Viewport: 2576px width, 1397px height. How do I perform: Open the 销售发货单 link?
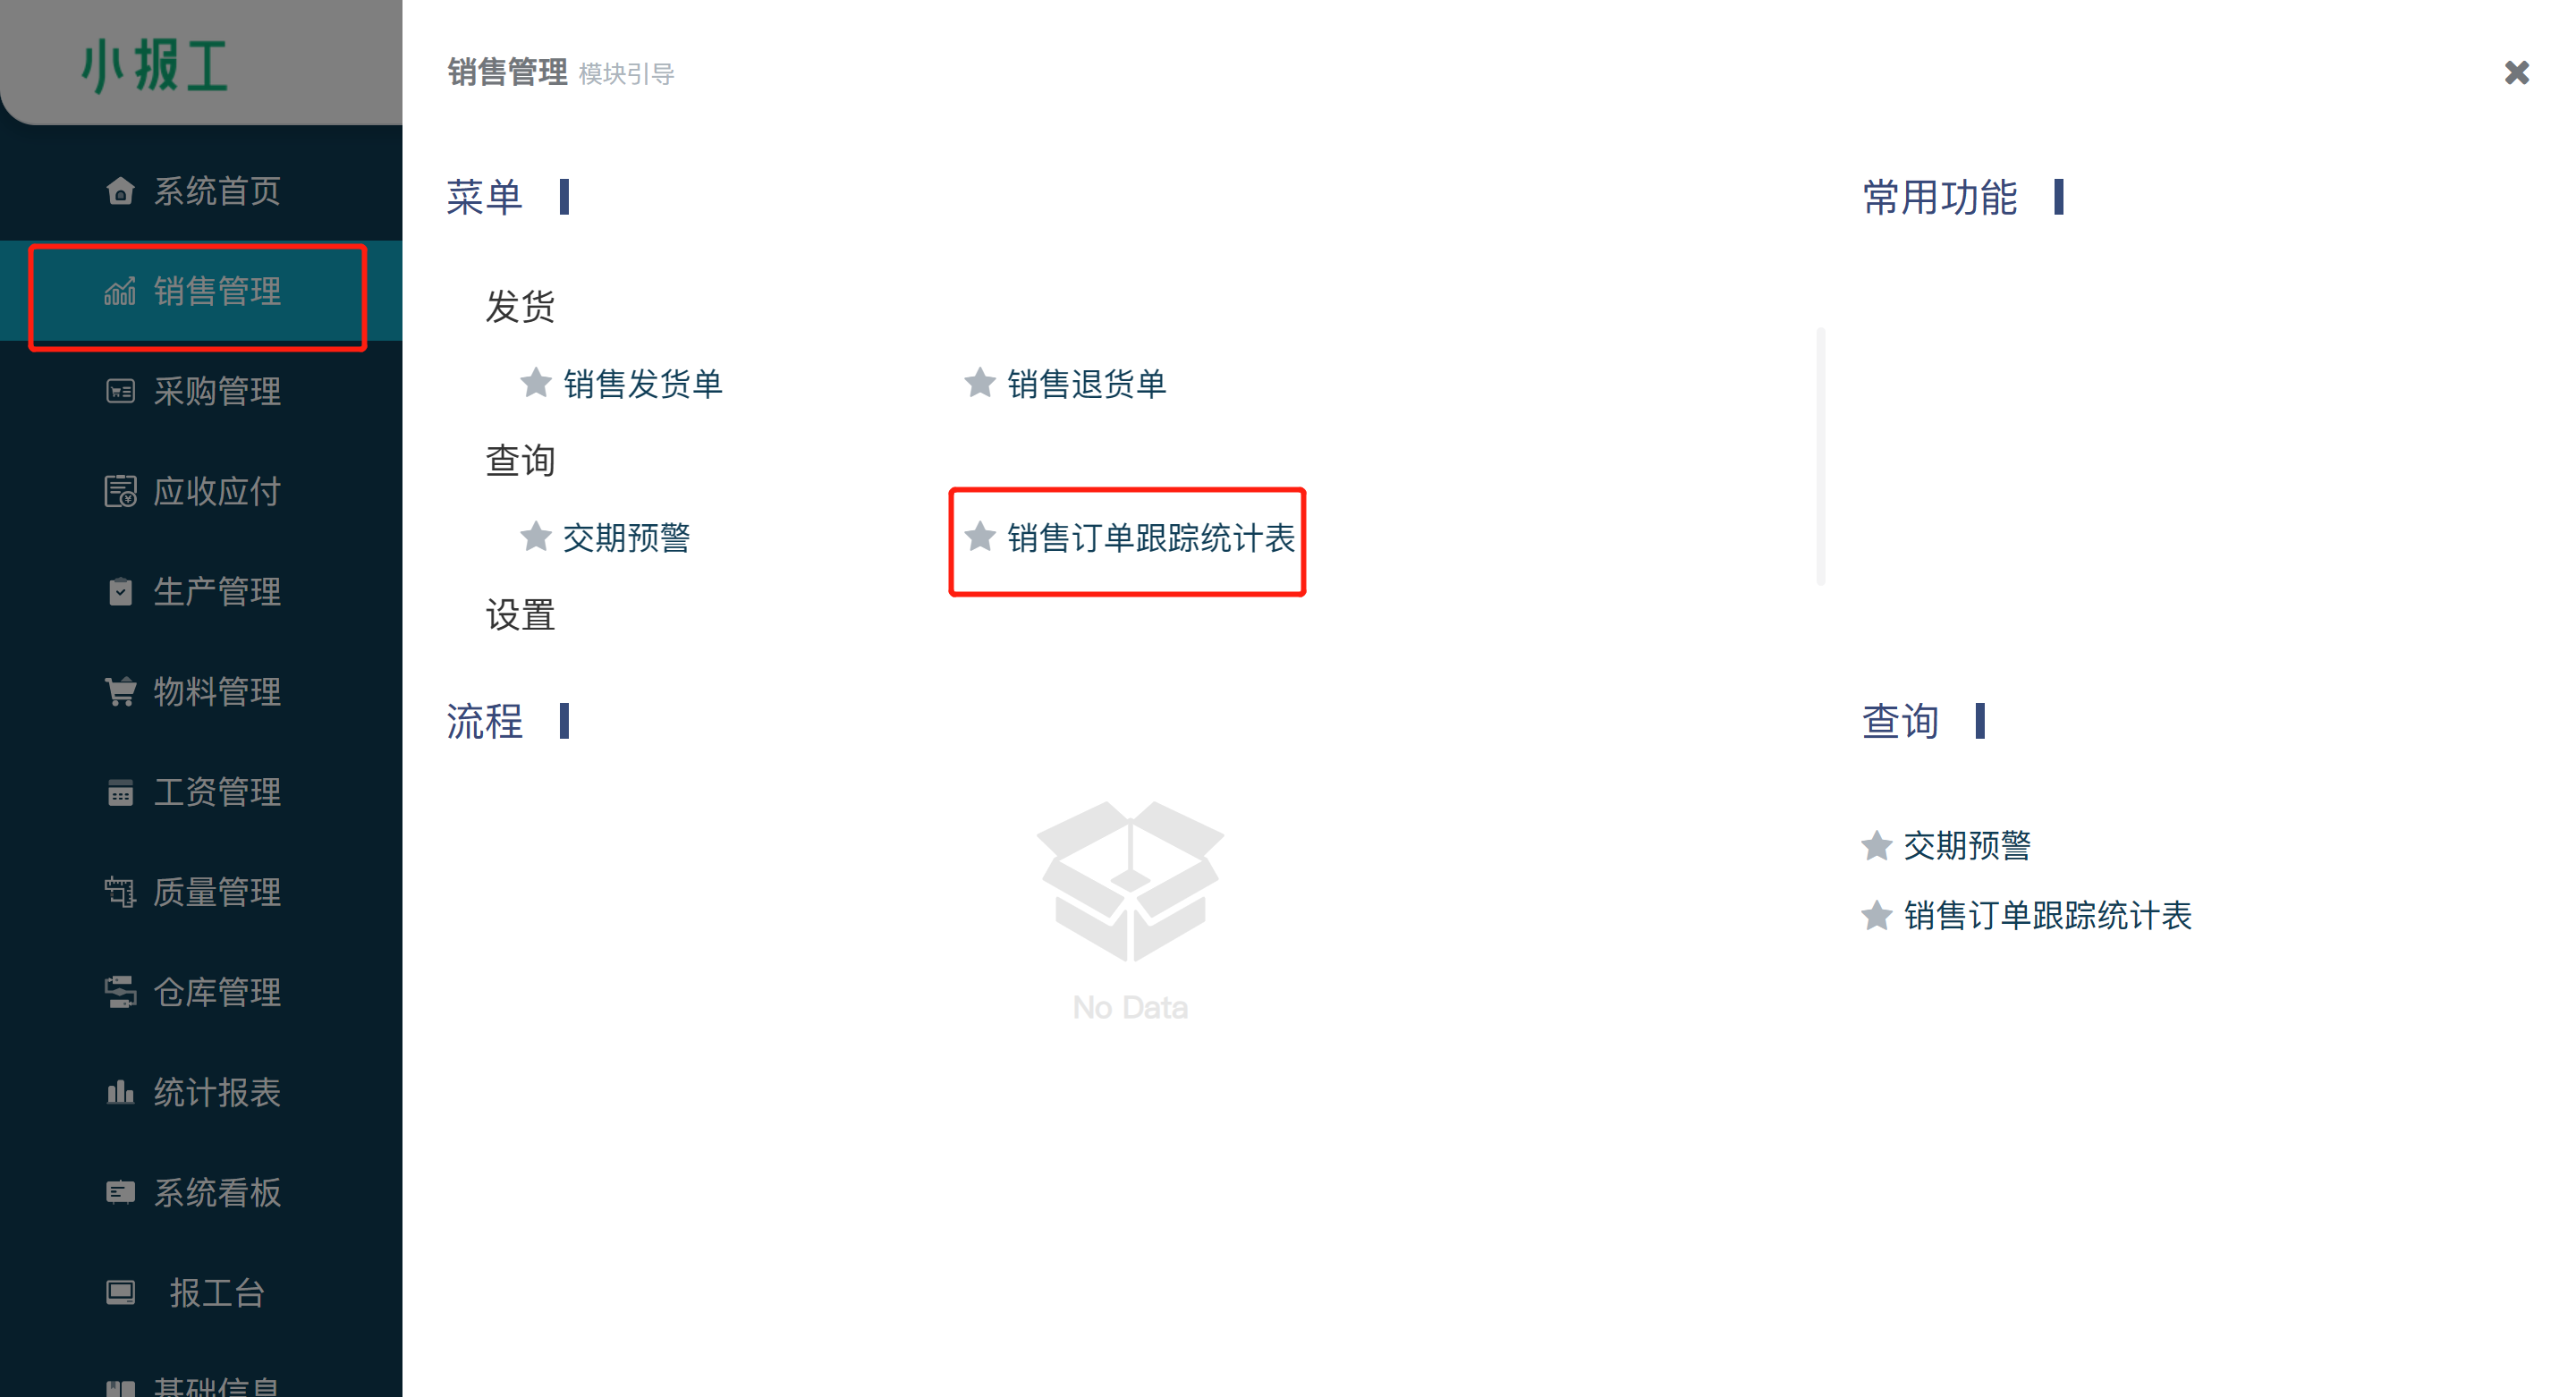(643, 384)
